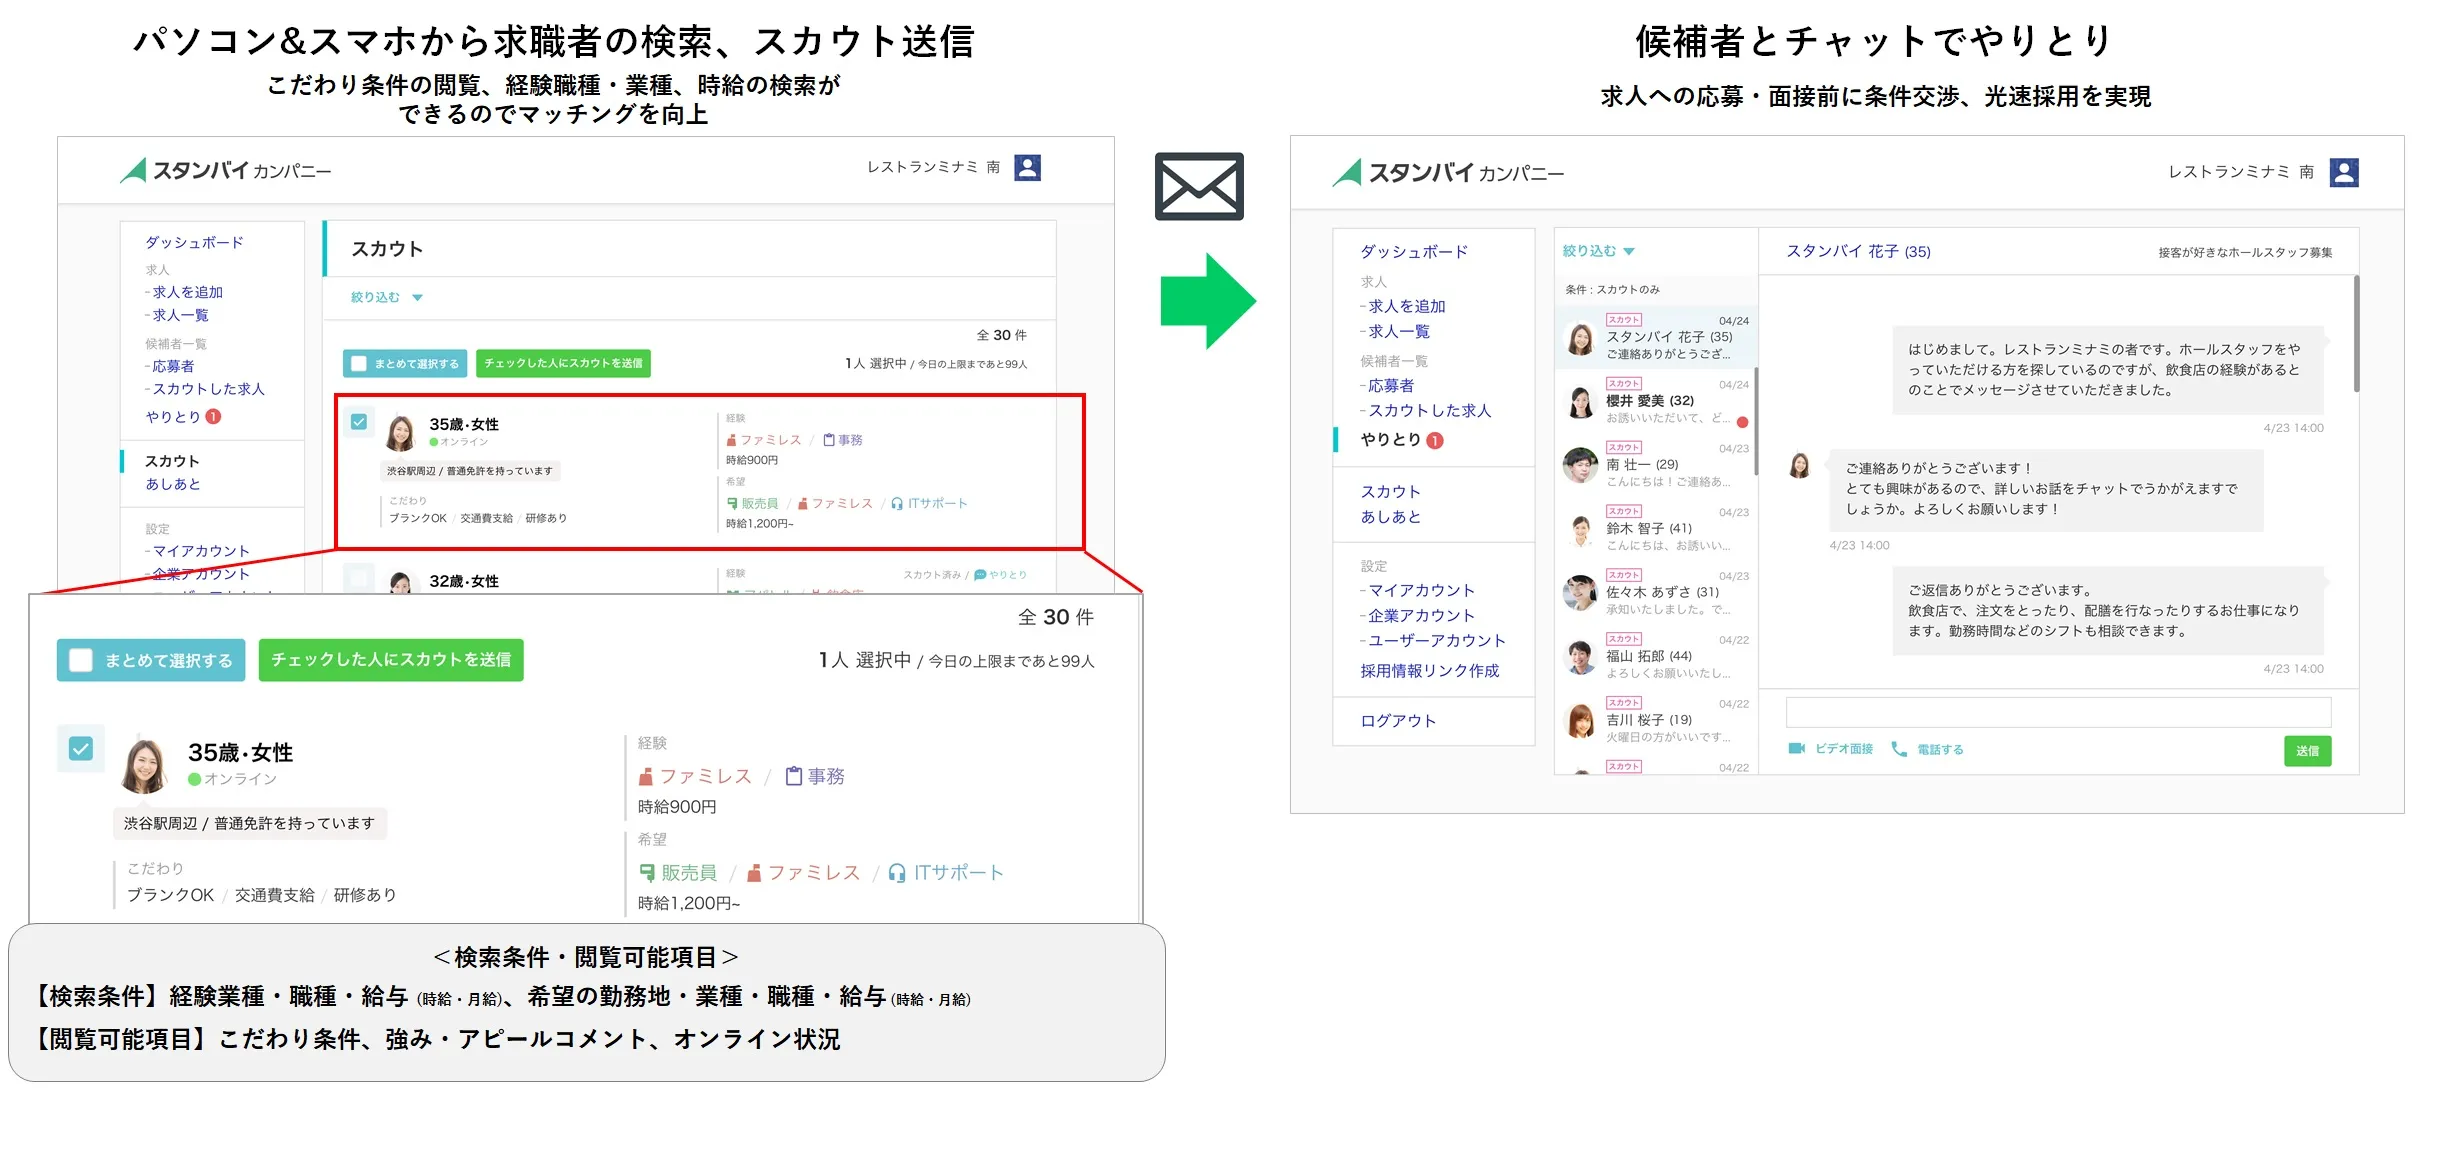The image size is (2456, 1156).
Task: Click the Stanby Company logo in right panel
Action: coord(1448,173)
